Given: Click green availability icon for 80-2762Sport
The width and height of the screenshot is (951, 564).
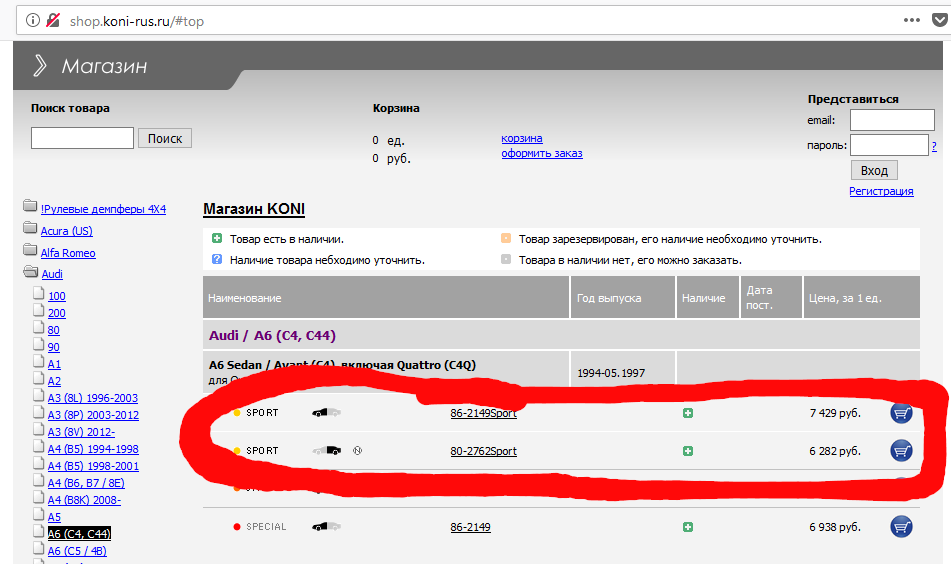Looking at the screenshot, I should [688, 451].
